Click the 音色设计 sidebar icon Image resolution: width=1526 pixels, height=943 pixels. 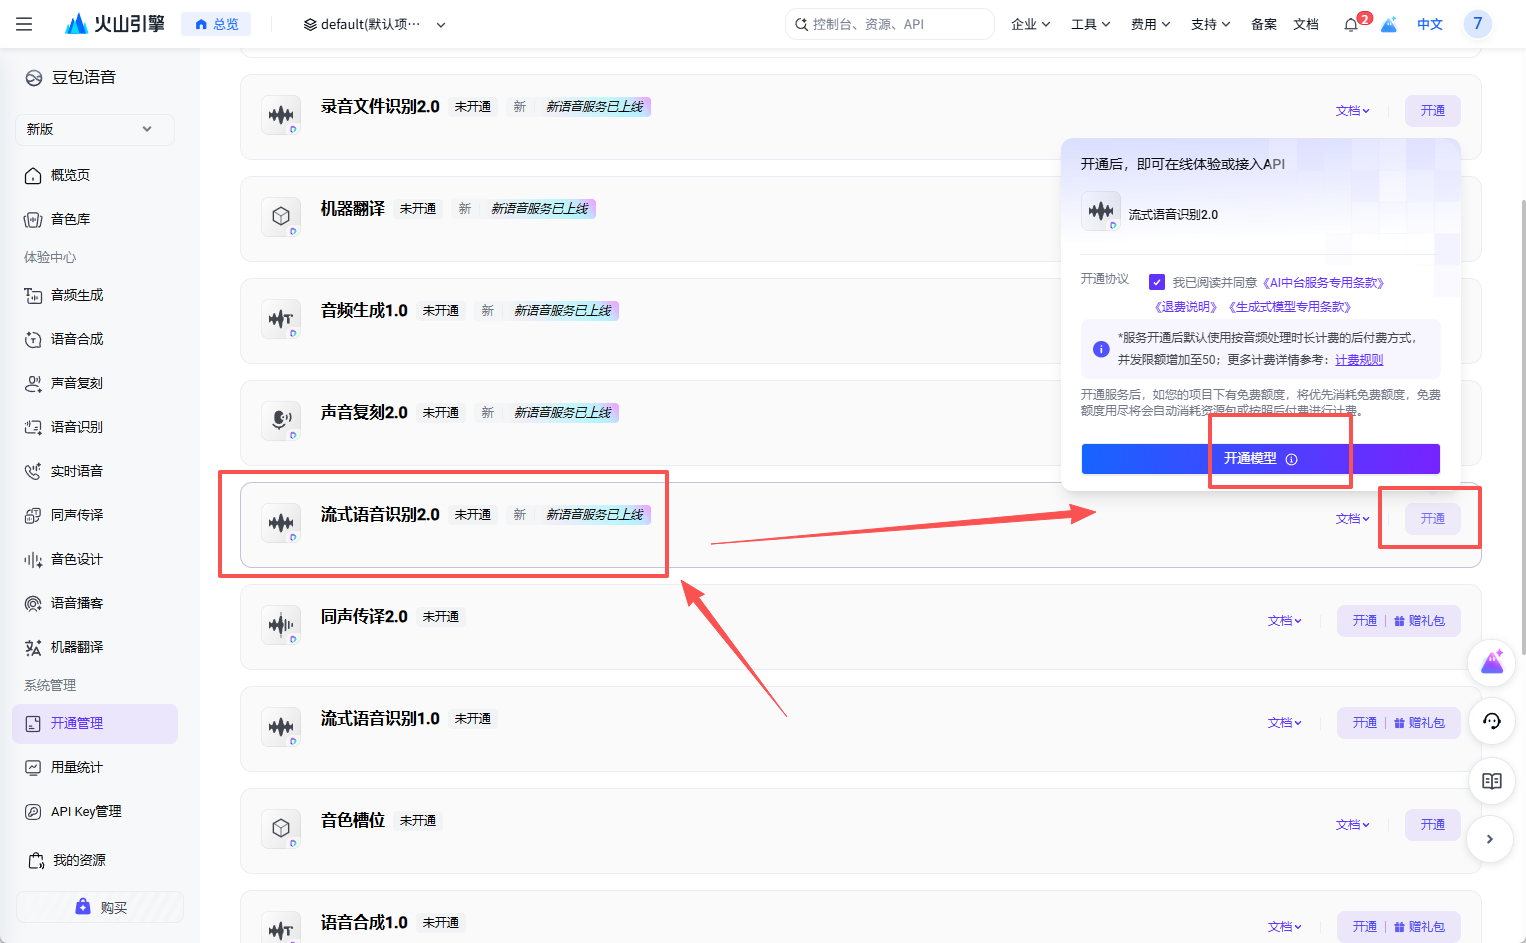[x=33, y=559]
